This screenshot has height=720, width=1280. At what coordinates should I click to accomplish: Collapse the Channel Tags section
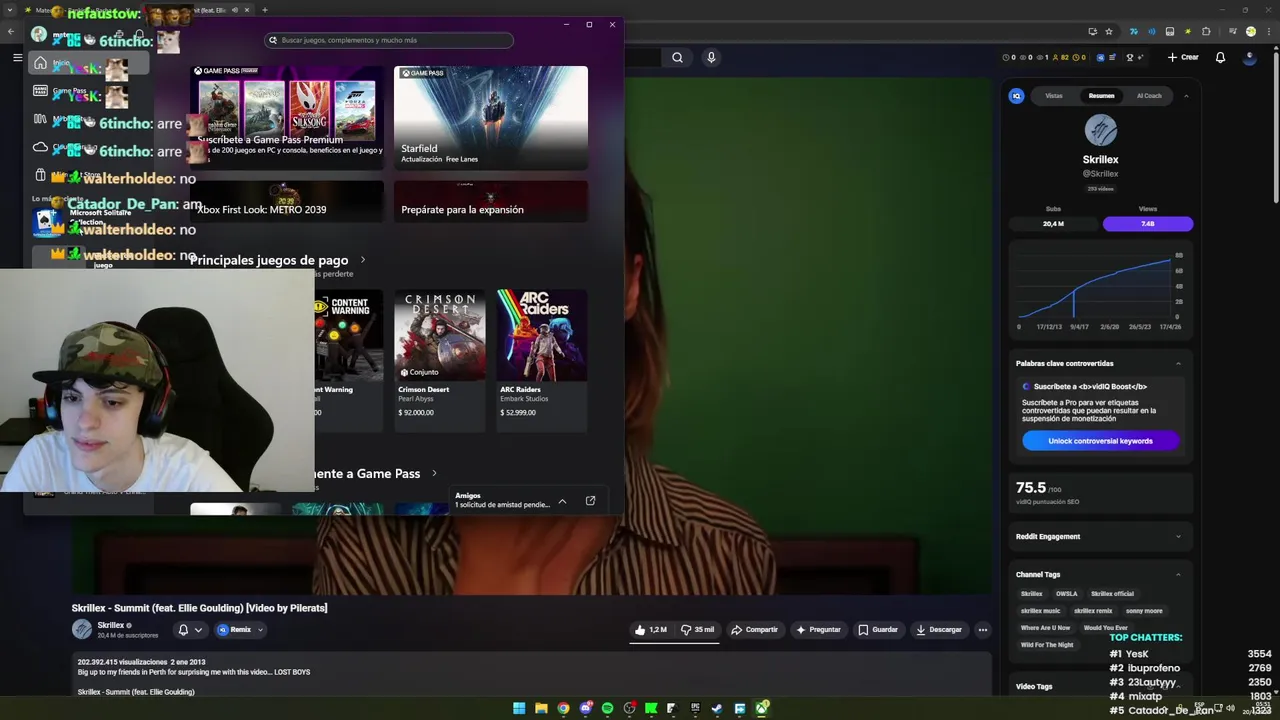[1178, 574]
